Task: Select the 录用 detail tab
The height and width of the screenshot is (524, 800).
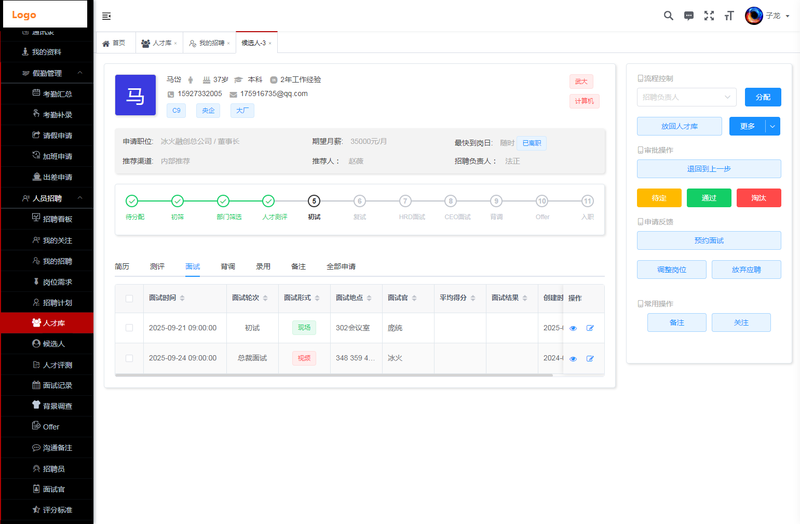Action: tap(263, 266)
